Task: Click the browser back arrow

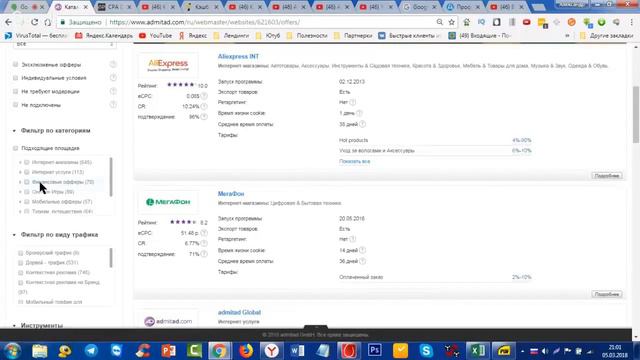Action: (x=8, y=22)
